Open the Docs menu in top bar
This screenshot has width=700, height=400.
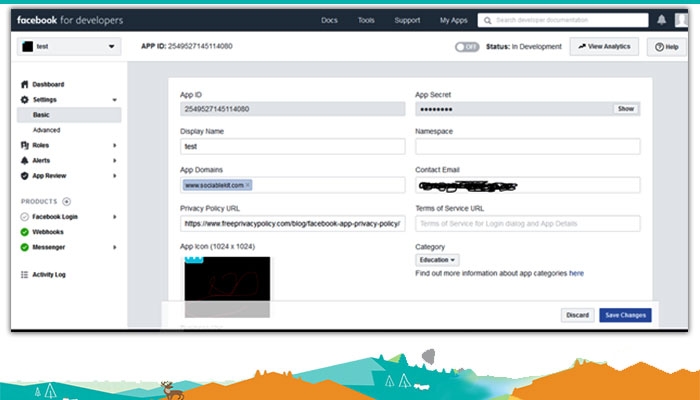click(329, 20)
